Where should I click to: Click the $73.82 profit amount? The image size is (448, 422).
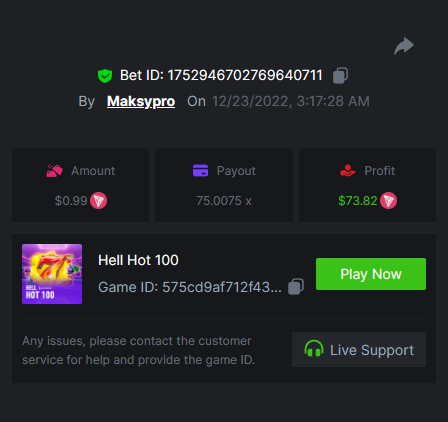point(358,201)
